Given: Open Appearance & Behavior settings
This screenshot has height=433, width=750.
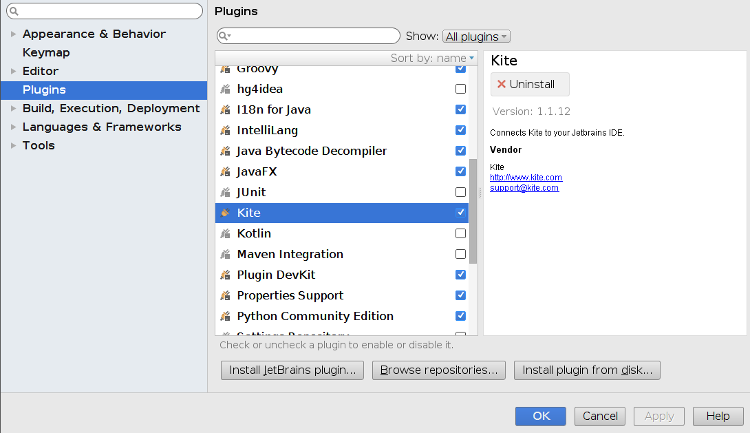Looking at the screenshot, I should (94, 34).
